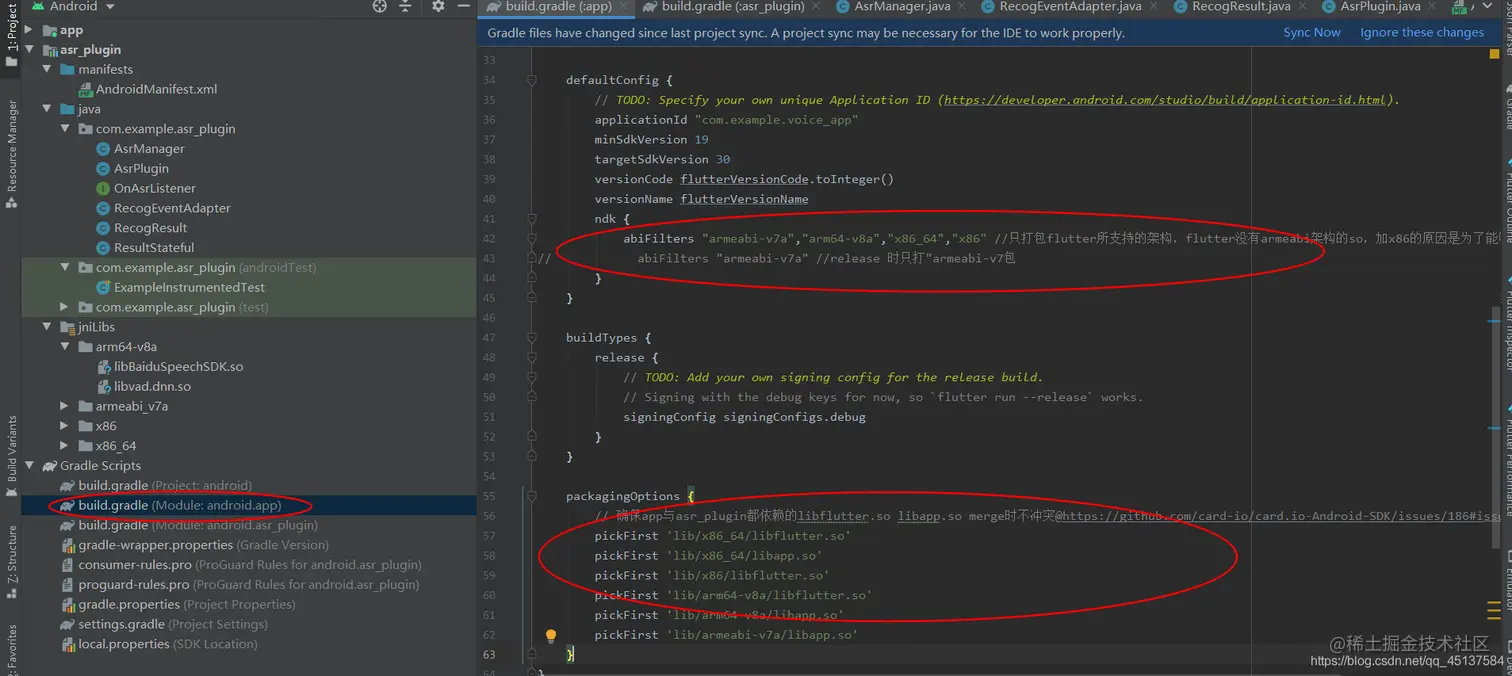This screenshot has height=676, width=1512.
Task: Click the Select Opened File target icon
Action: 380,6
